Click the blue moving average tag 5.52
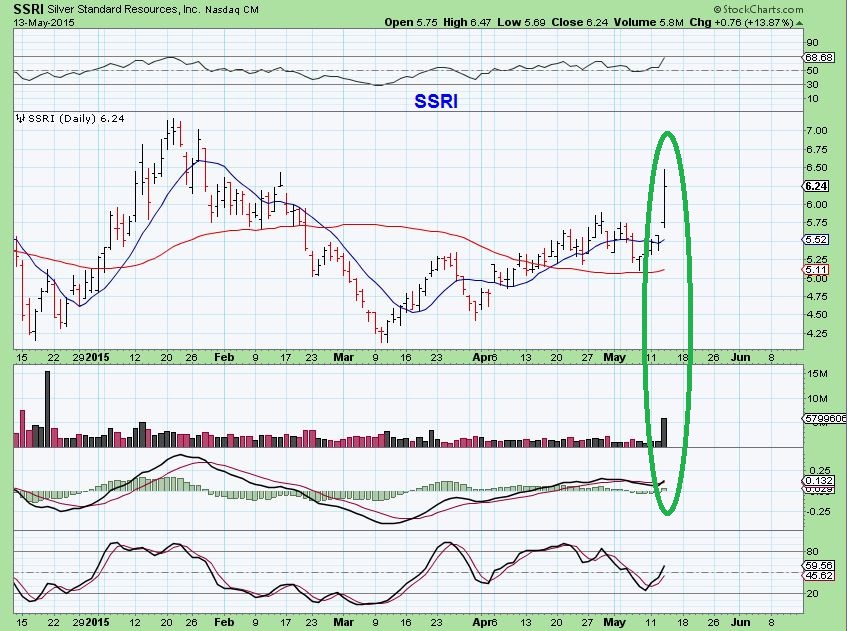The image size is (847, 631). 816,239
